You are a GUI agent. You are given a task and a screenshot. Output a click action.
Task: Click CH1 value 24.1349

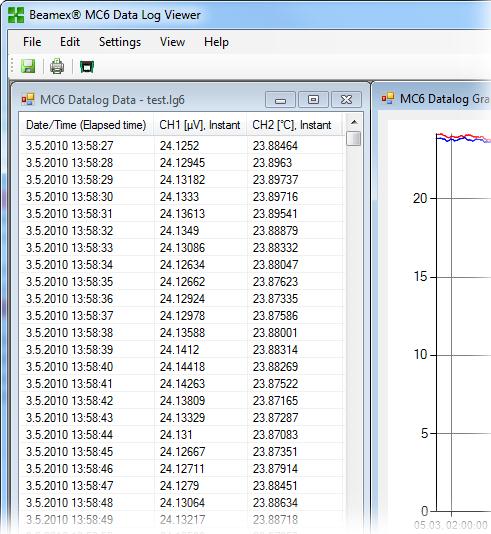[x=179, y=231]
